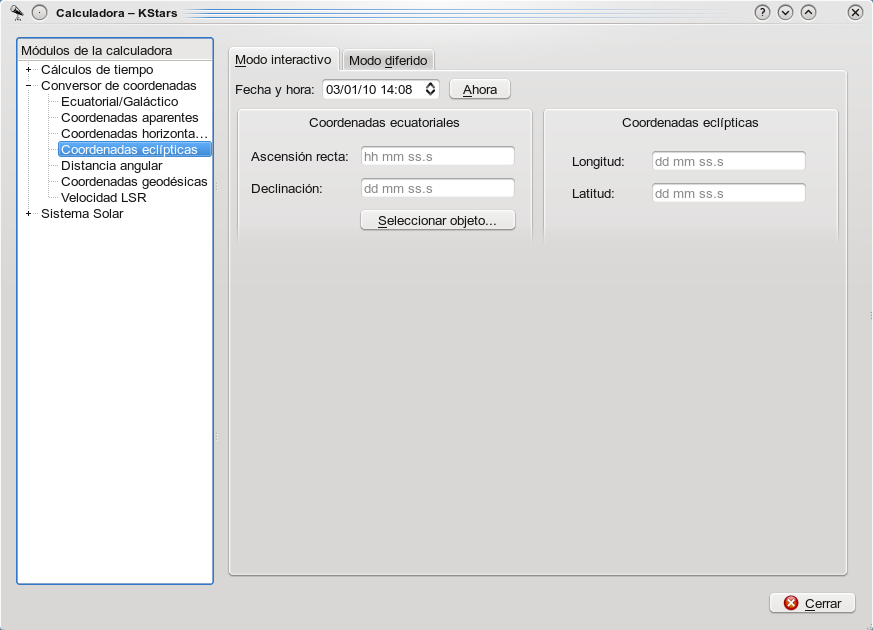Viewport: 873px width, 630px height.
Task: Click into the Declinación field
Action: pos(437,188)
